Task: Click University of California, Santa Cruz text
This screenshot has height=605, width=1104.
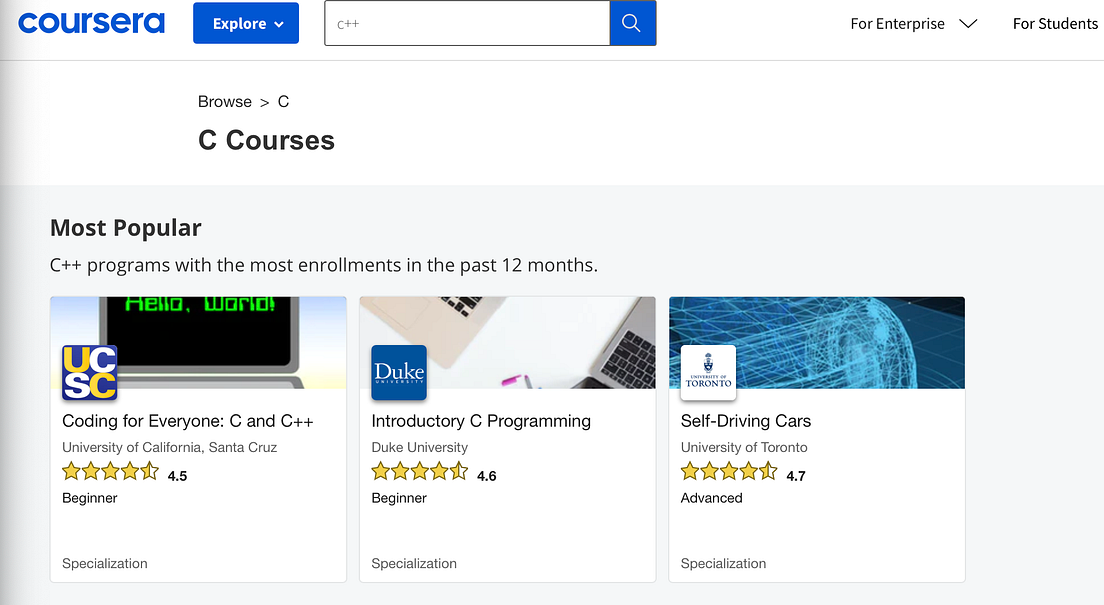Action: [170, 447]
